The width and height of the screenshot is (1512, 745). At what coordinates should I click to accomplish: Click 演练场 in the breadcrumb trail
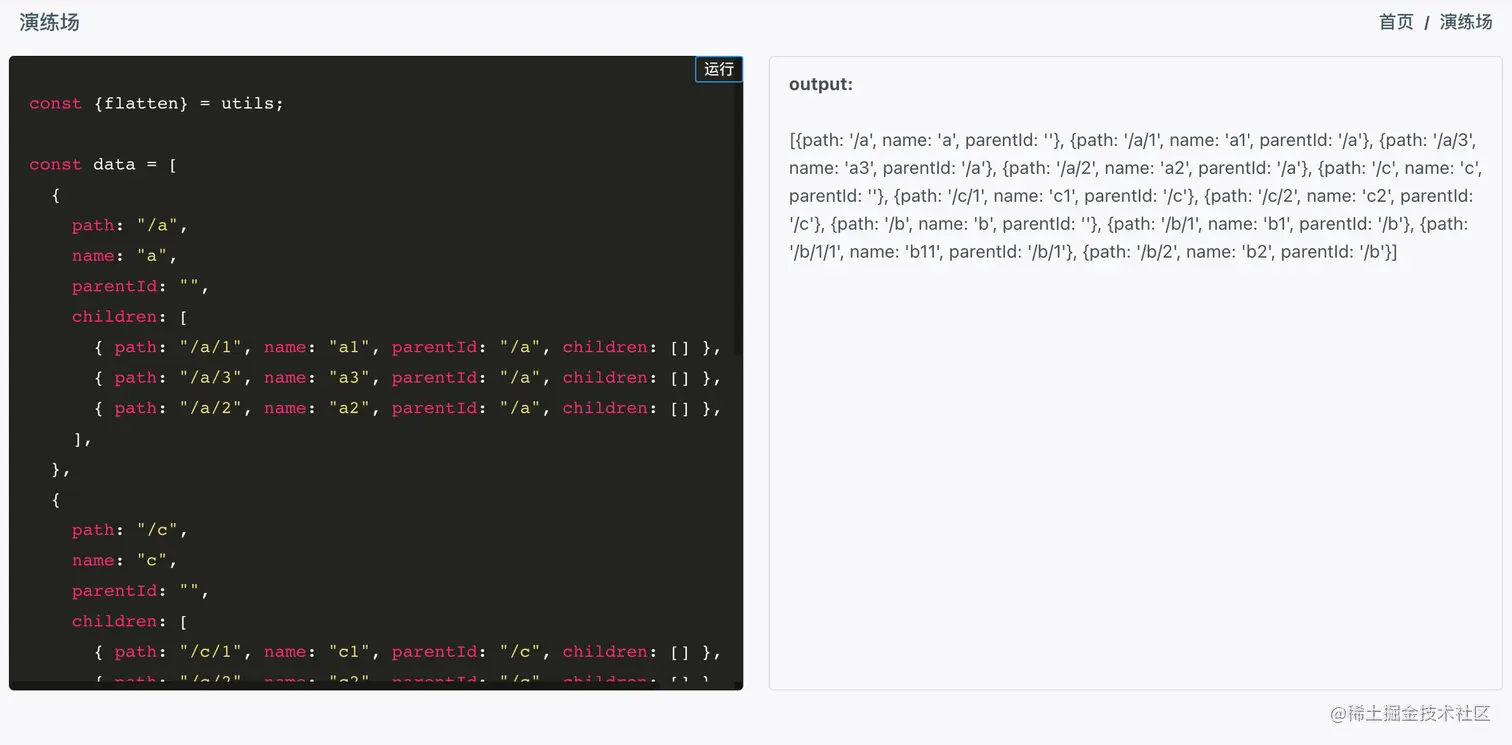[x=1465, y=22]
